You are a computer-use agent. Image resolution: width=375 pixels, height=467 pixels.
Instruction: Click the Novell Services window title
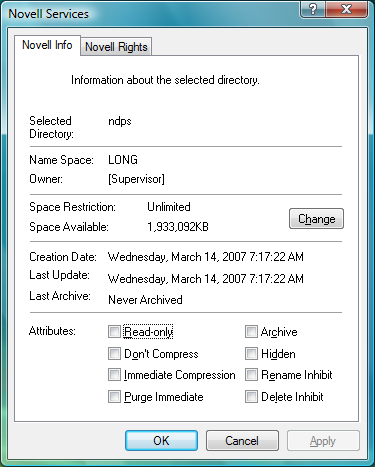coord(49,14)
